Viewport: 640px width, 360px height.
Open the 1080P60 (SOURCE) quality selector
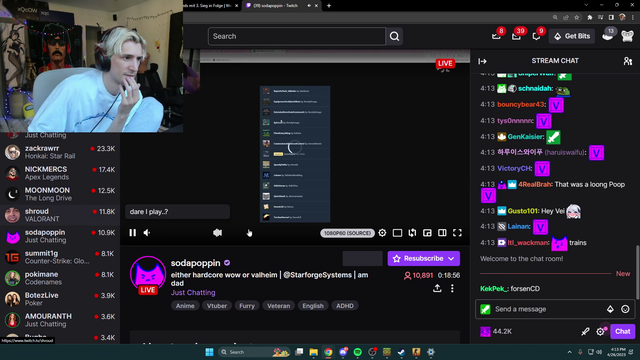(347, 233)
